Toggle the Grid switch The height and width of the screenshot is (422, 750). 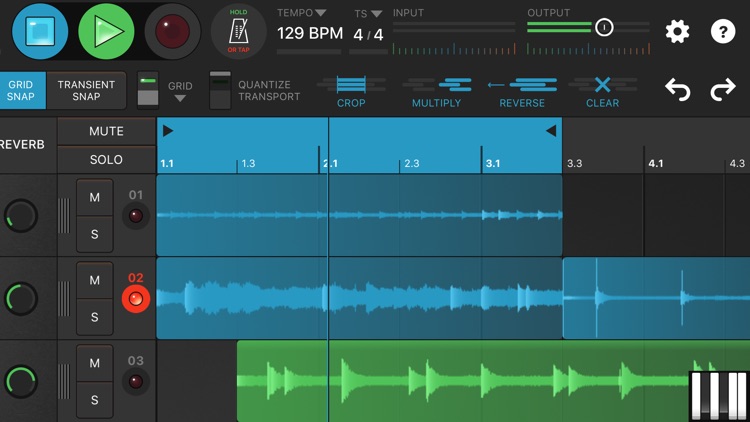coord(148,89)
